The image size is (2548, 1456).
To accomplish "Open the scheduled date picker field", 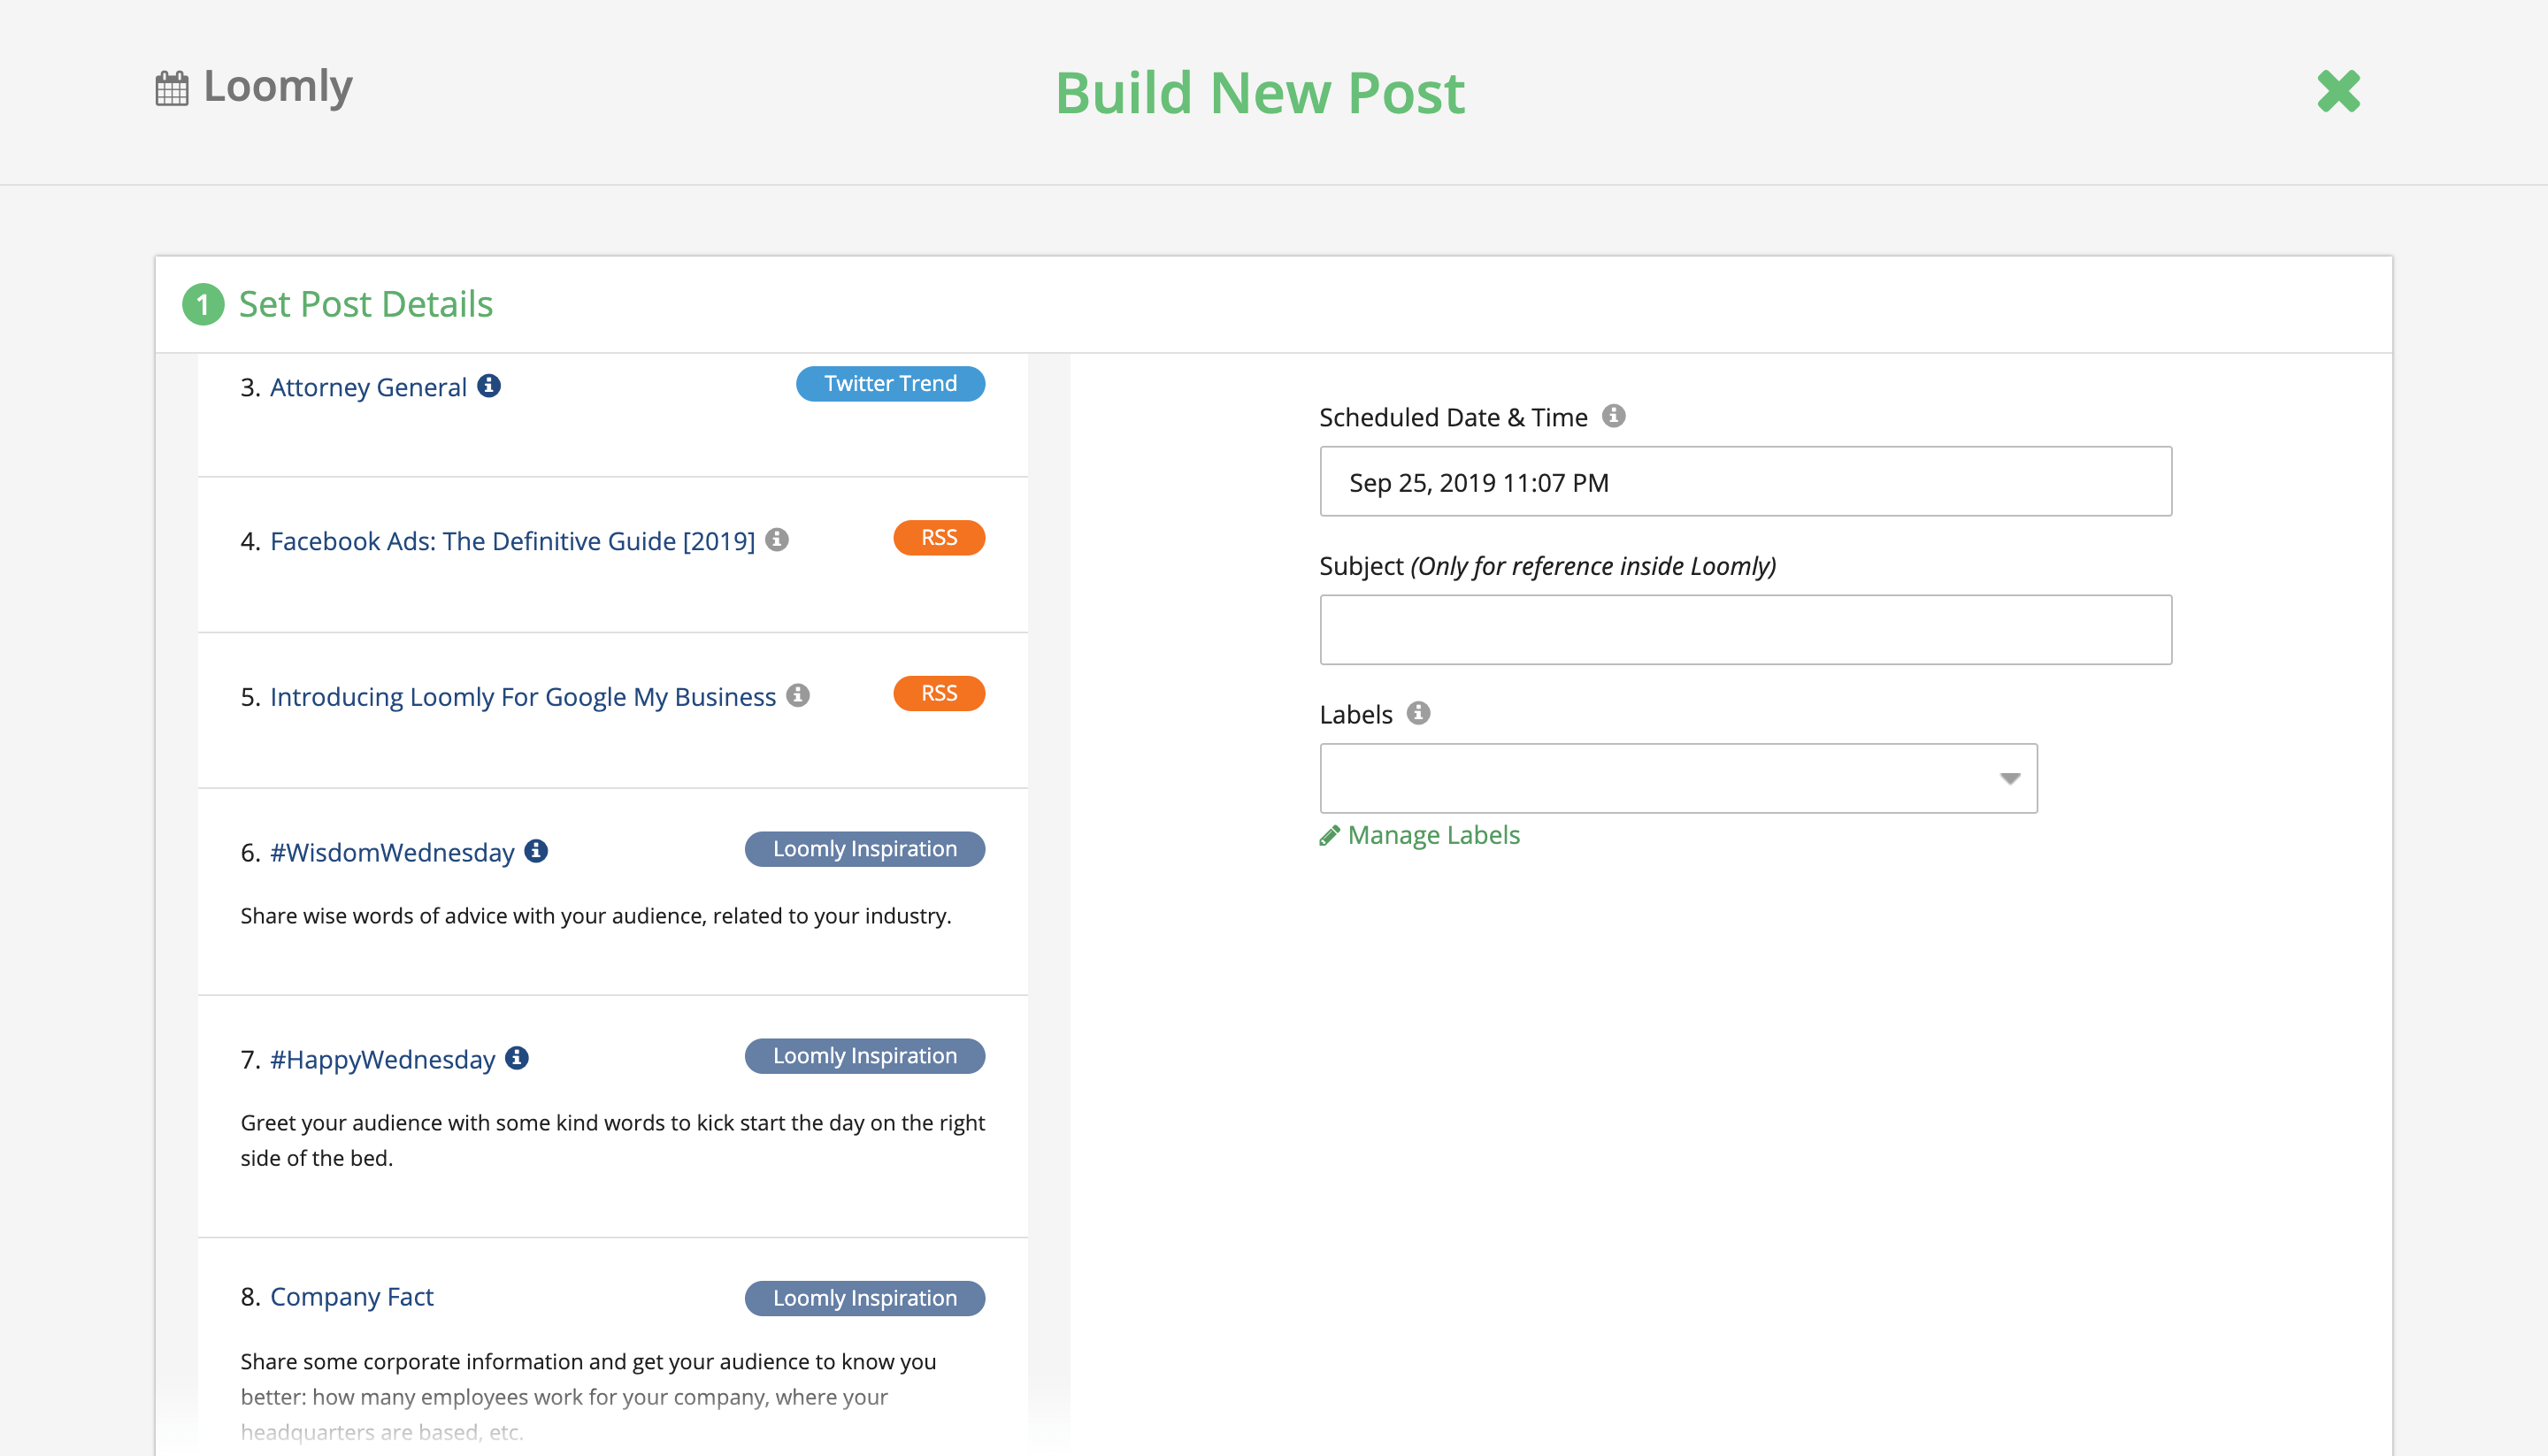I will pos(1745,482).
